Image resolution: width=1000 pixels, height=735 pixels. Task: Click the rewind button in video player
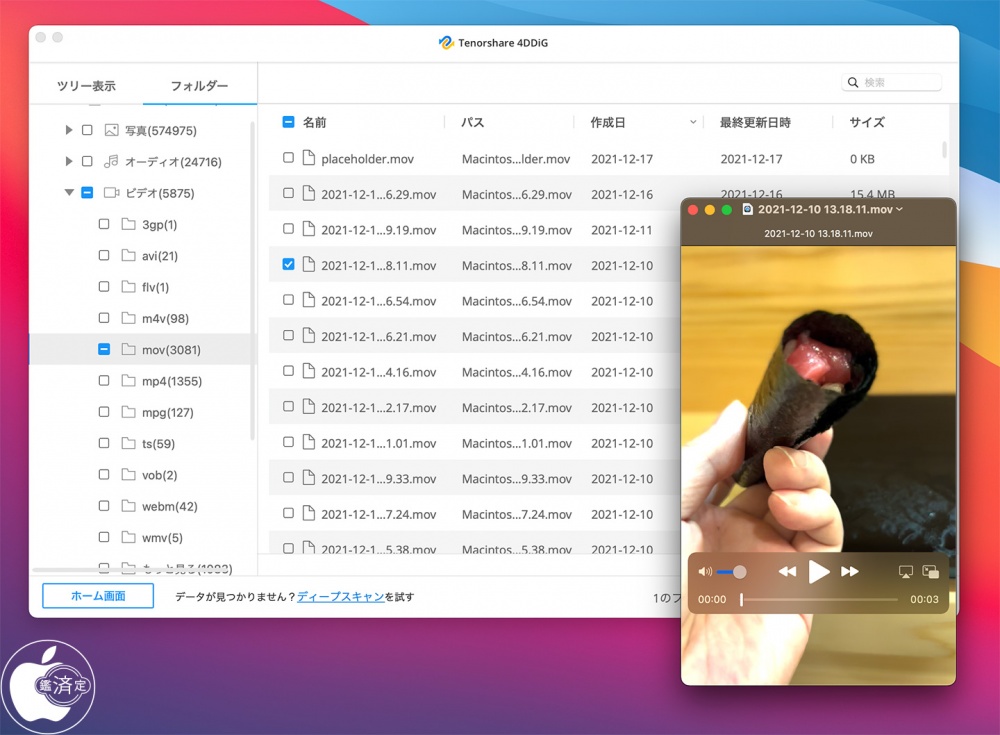[788, 572]
